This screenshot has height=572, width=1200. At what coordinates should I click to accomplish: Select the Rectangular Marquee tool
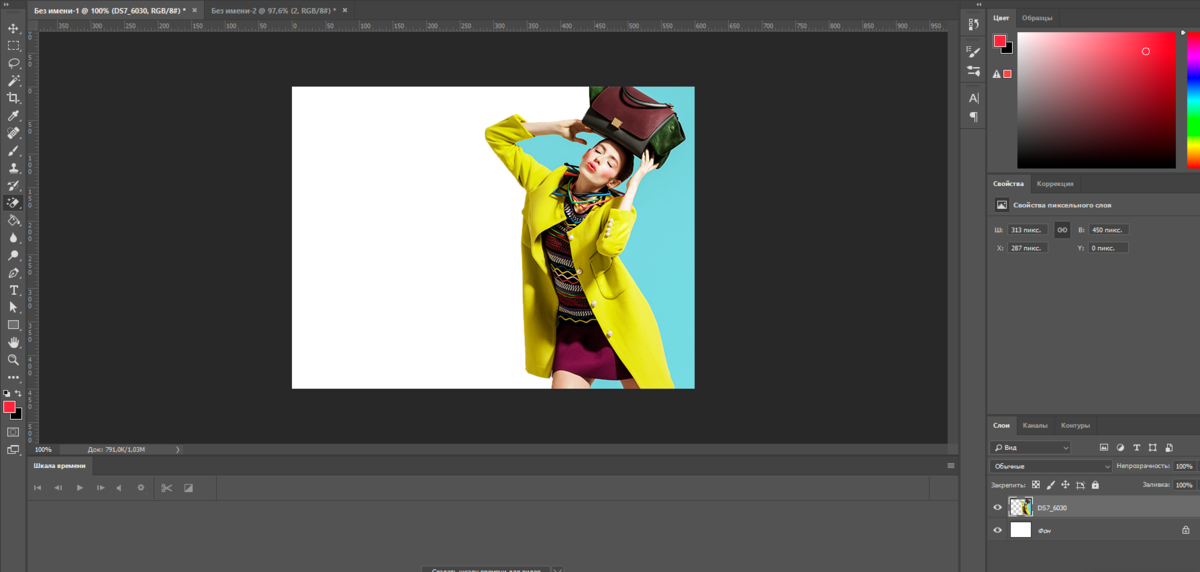[13, 45]
